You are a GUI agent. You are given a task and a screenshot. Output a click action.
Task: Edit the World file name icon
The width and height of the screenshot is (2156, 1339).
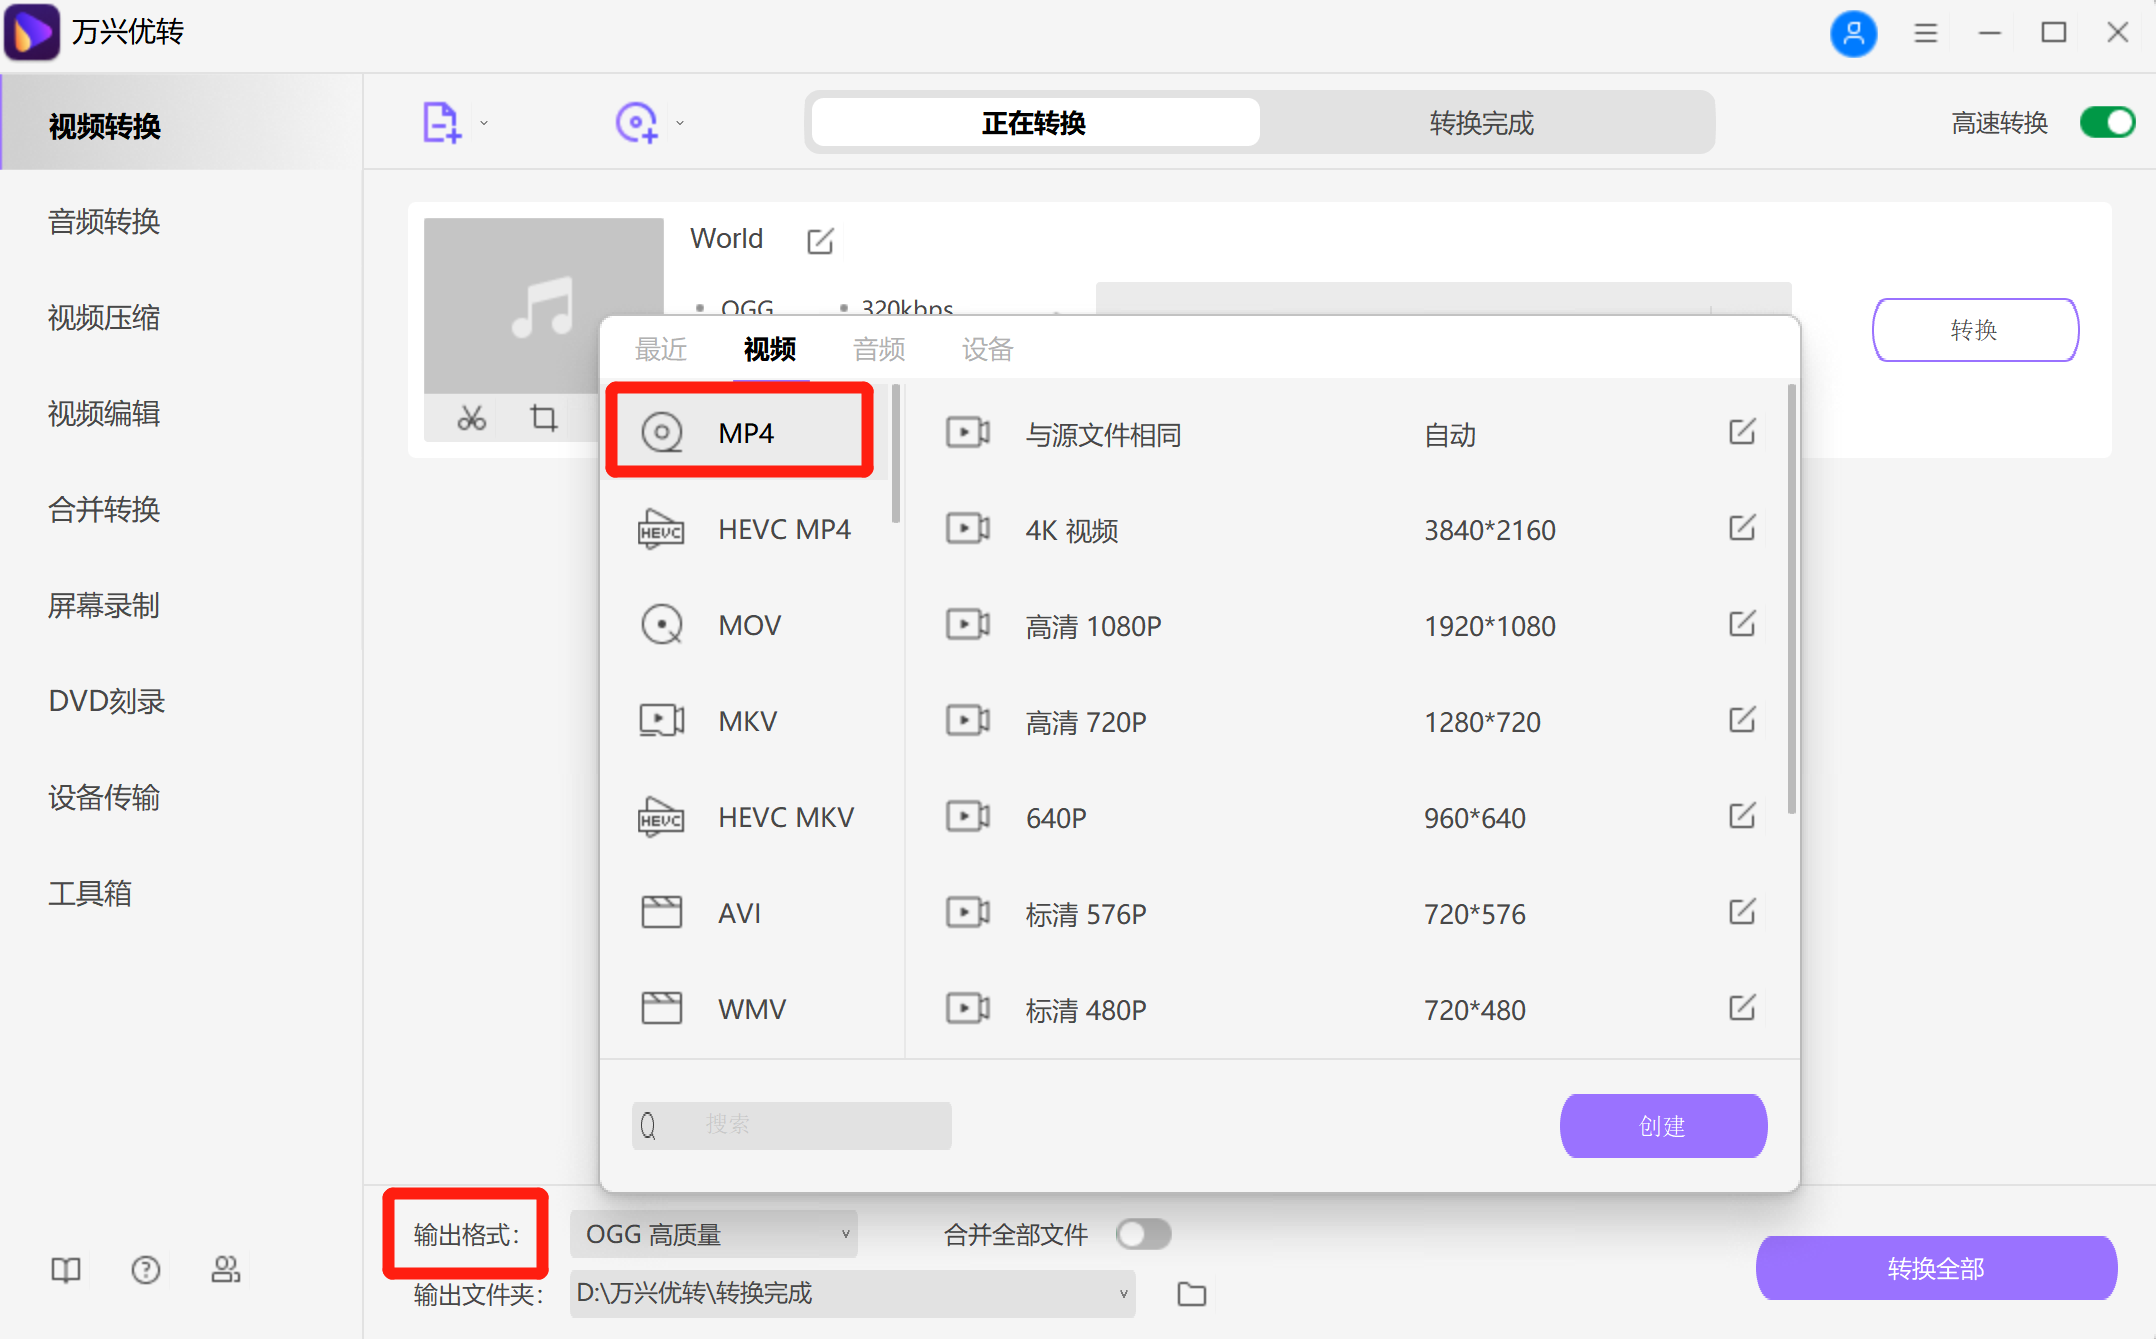pyautogui.click(x=820, y=241)
